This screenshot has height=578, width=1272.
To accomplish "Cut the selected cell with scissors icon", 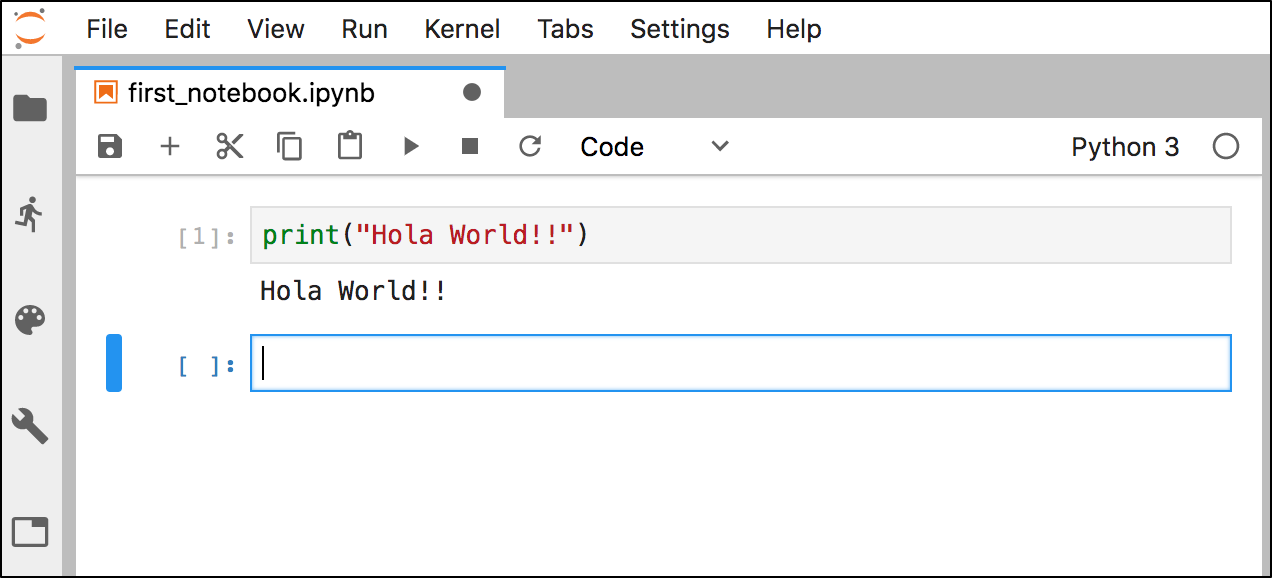I will pyautogui.click(x=229, y=146).
